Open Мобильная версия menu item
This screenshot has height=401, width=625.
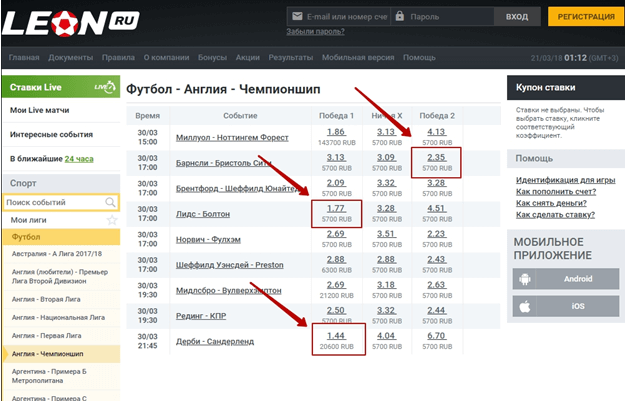pyautogui.click(x=358, y=57)
